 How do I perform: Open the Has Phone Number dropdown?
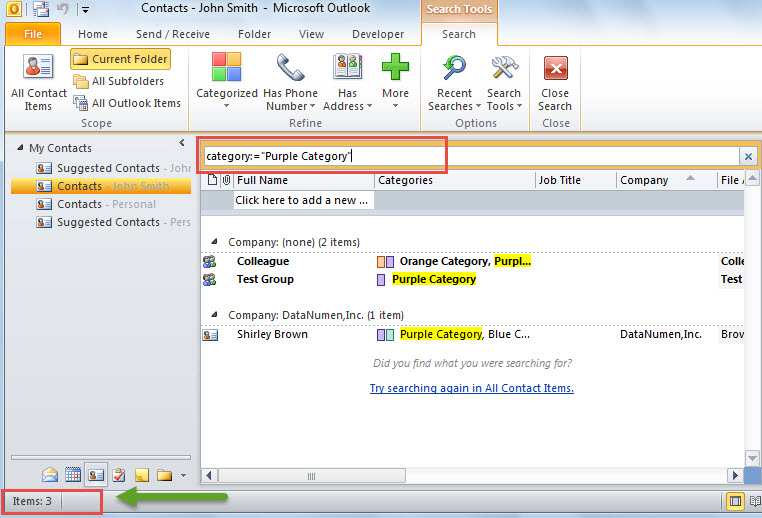pos(290,81)
